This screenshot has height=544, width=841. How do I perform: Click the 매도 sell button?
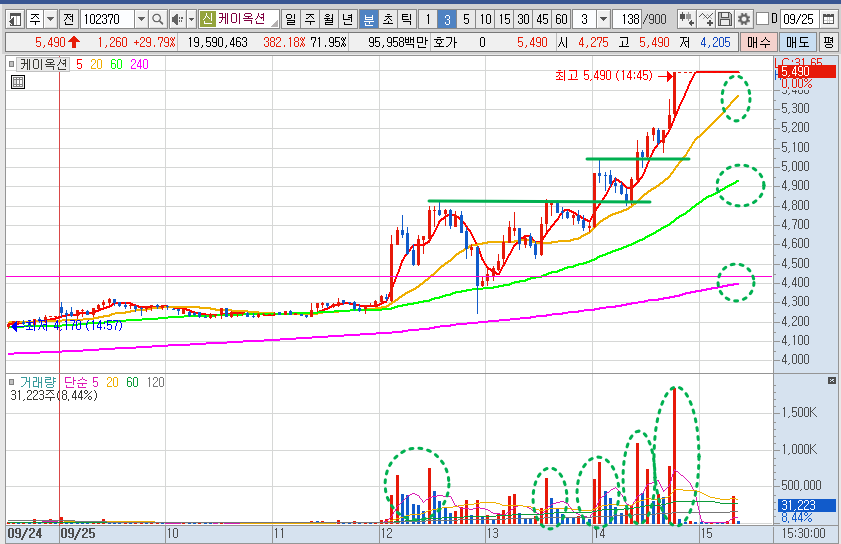tap(798, 42)
